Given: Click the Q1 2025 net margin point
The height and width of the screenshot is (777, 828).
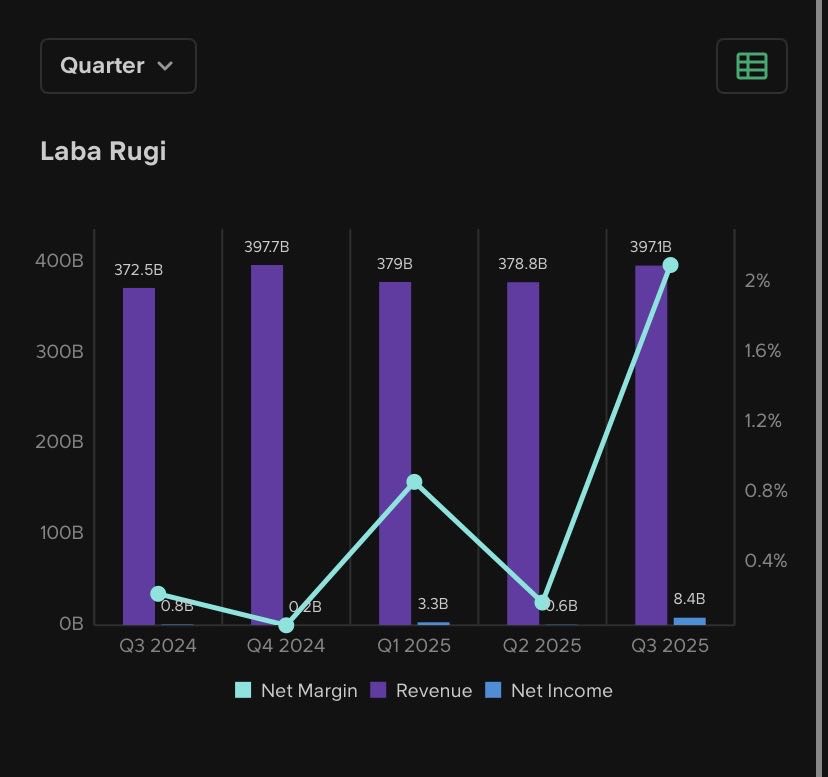Looking at the screenshot, I should (415, 482).
